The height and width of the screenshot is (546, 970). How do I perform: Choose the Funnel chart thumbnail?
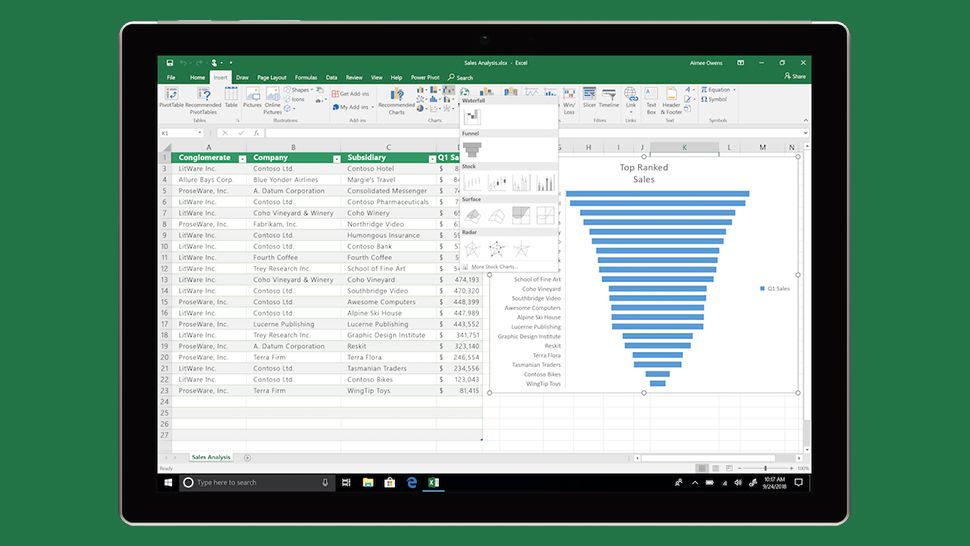472,149
